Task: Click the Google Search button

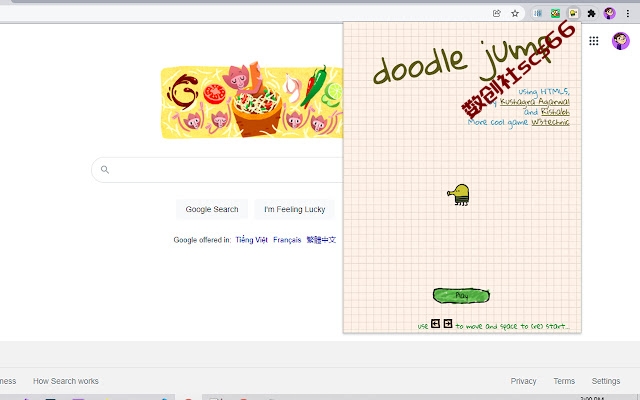Action: [212, 209]
